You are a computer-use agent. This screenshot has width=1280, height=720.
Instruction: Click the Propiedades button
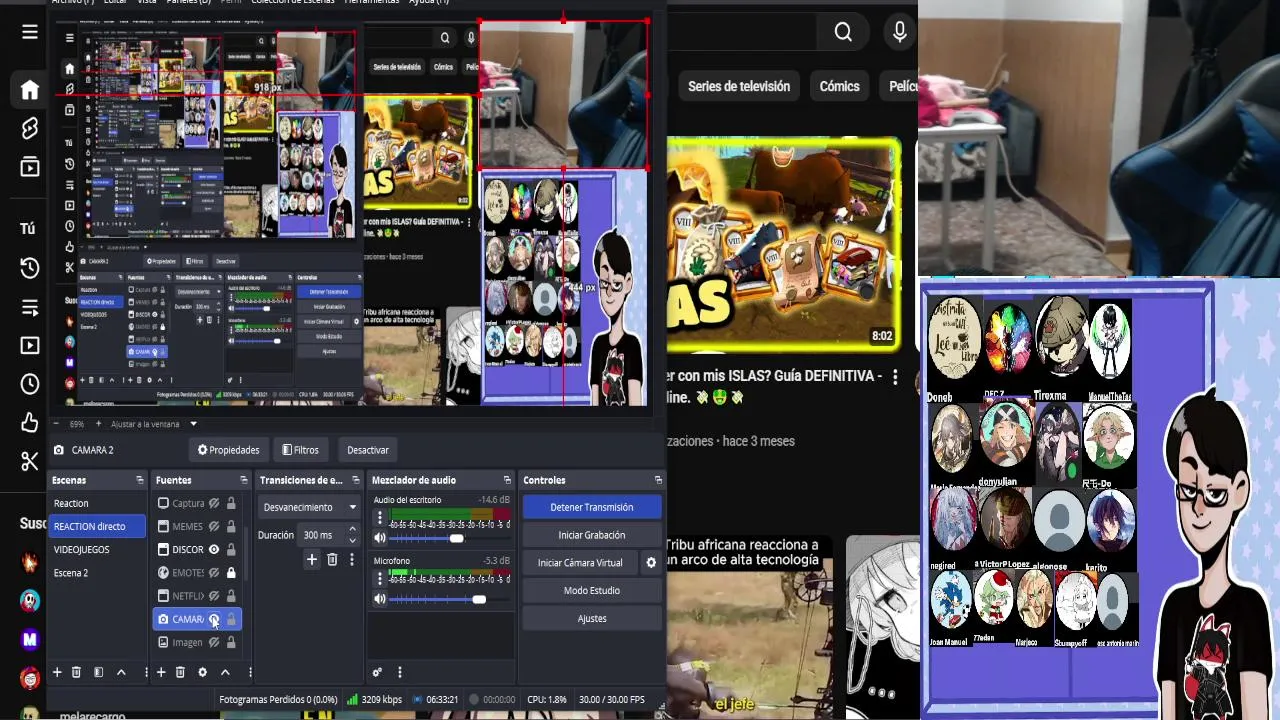(x=229, y=450)
